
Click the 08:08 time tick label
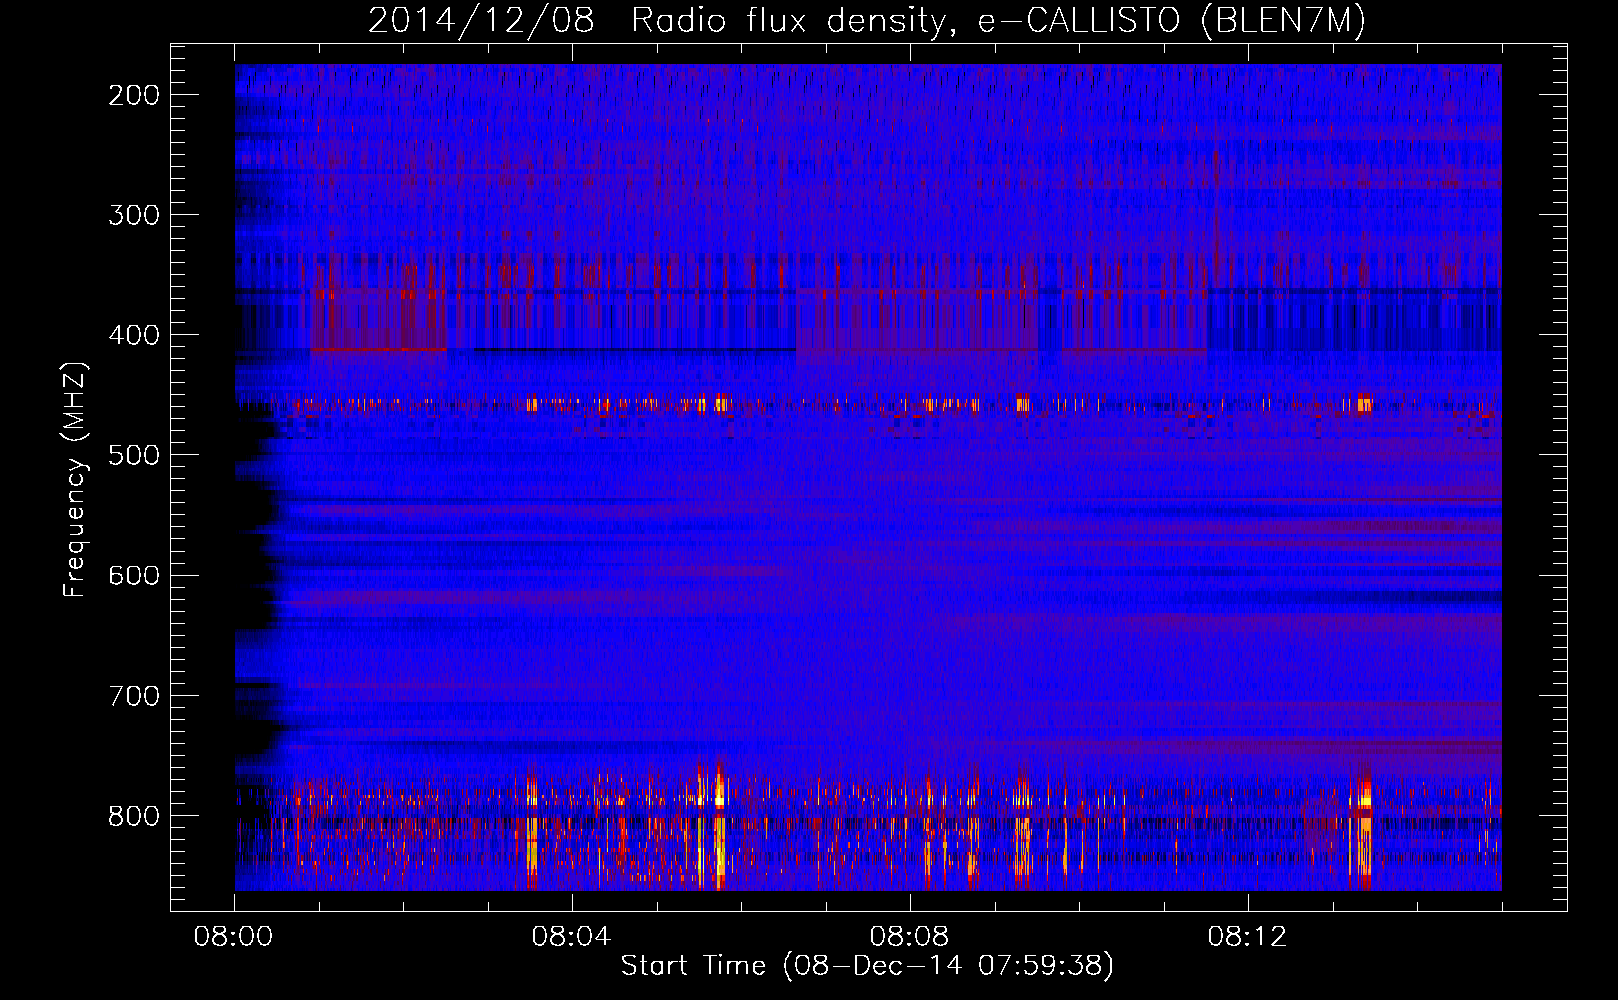click(909, 937)
